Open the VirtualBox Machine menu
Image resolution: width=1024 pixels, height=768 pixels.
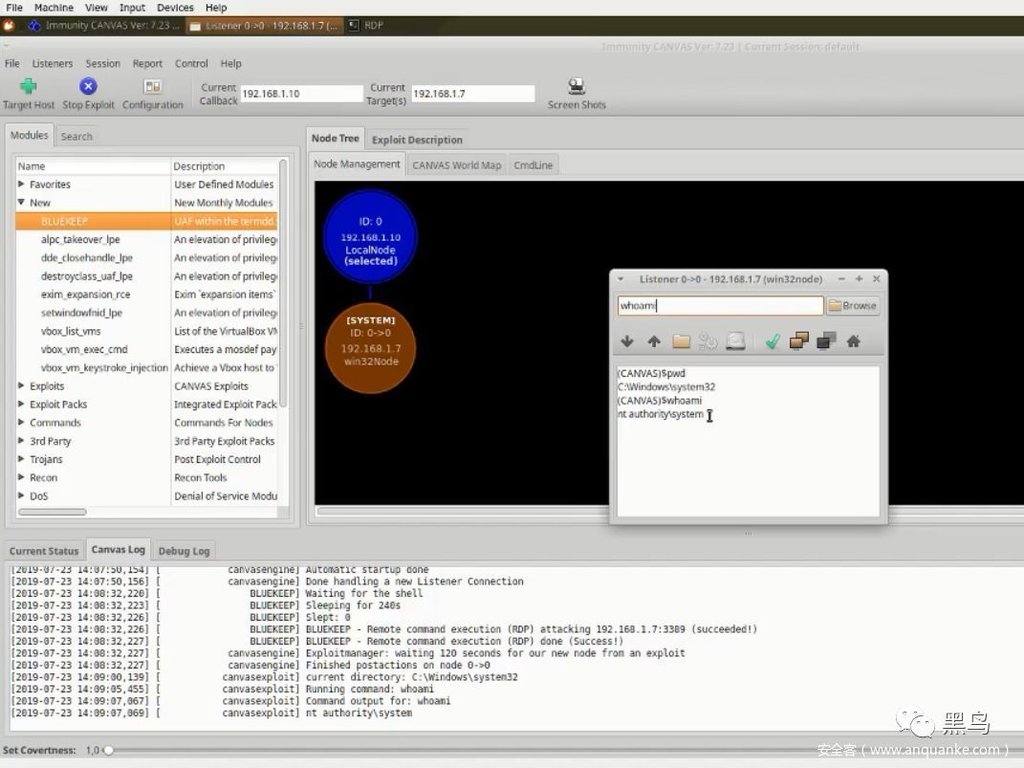[x=54, y=8]
